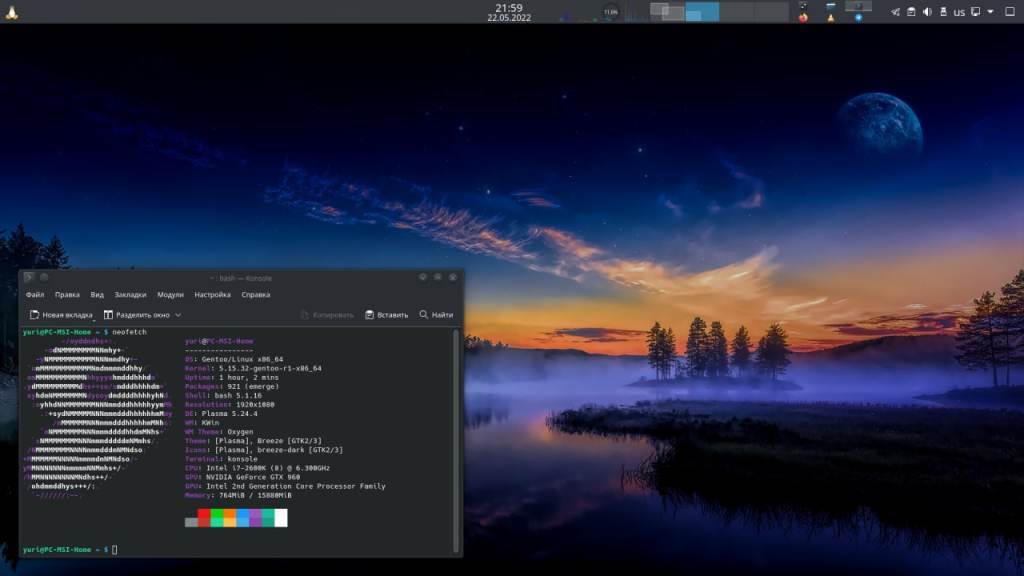Click the "Найти" search button
The image size is (1024, 576).
[x=436, y=315]
